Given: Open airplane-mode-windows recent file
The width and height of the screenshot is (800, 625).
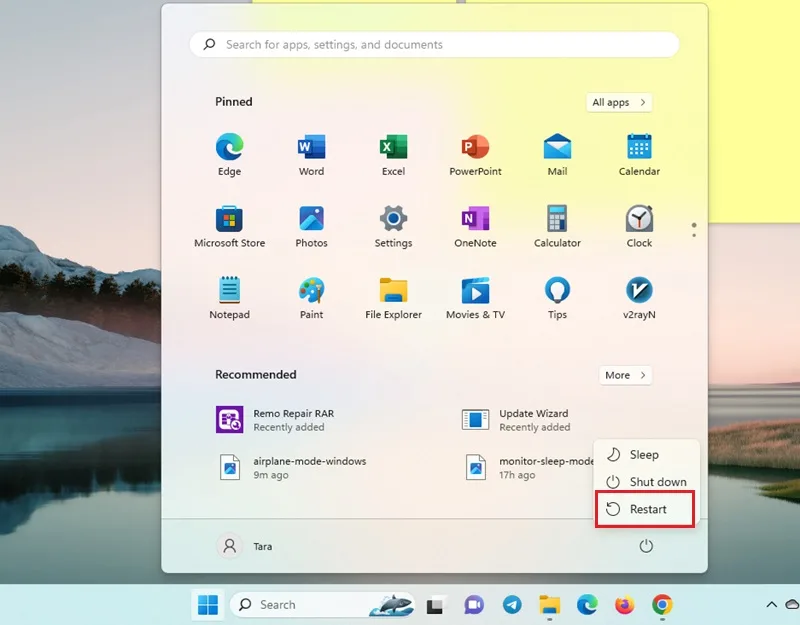Looking at the screenshot, I should point(292,467).
